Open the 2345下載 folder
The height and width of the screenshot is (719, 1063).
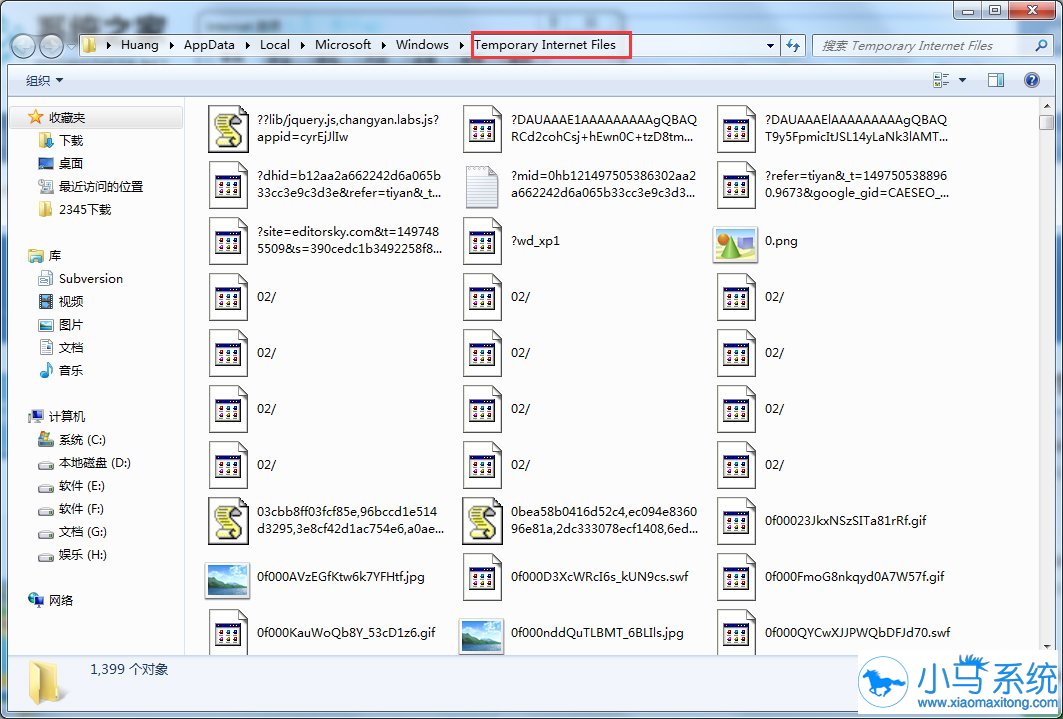(75, 210)
